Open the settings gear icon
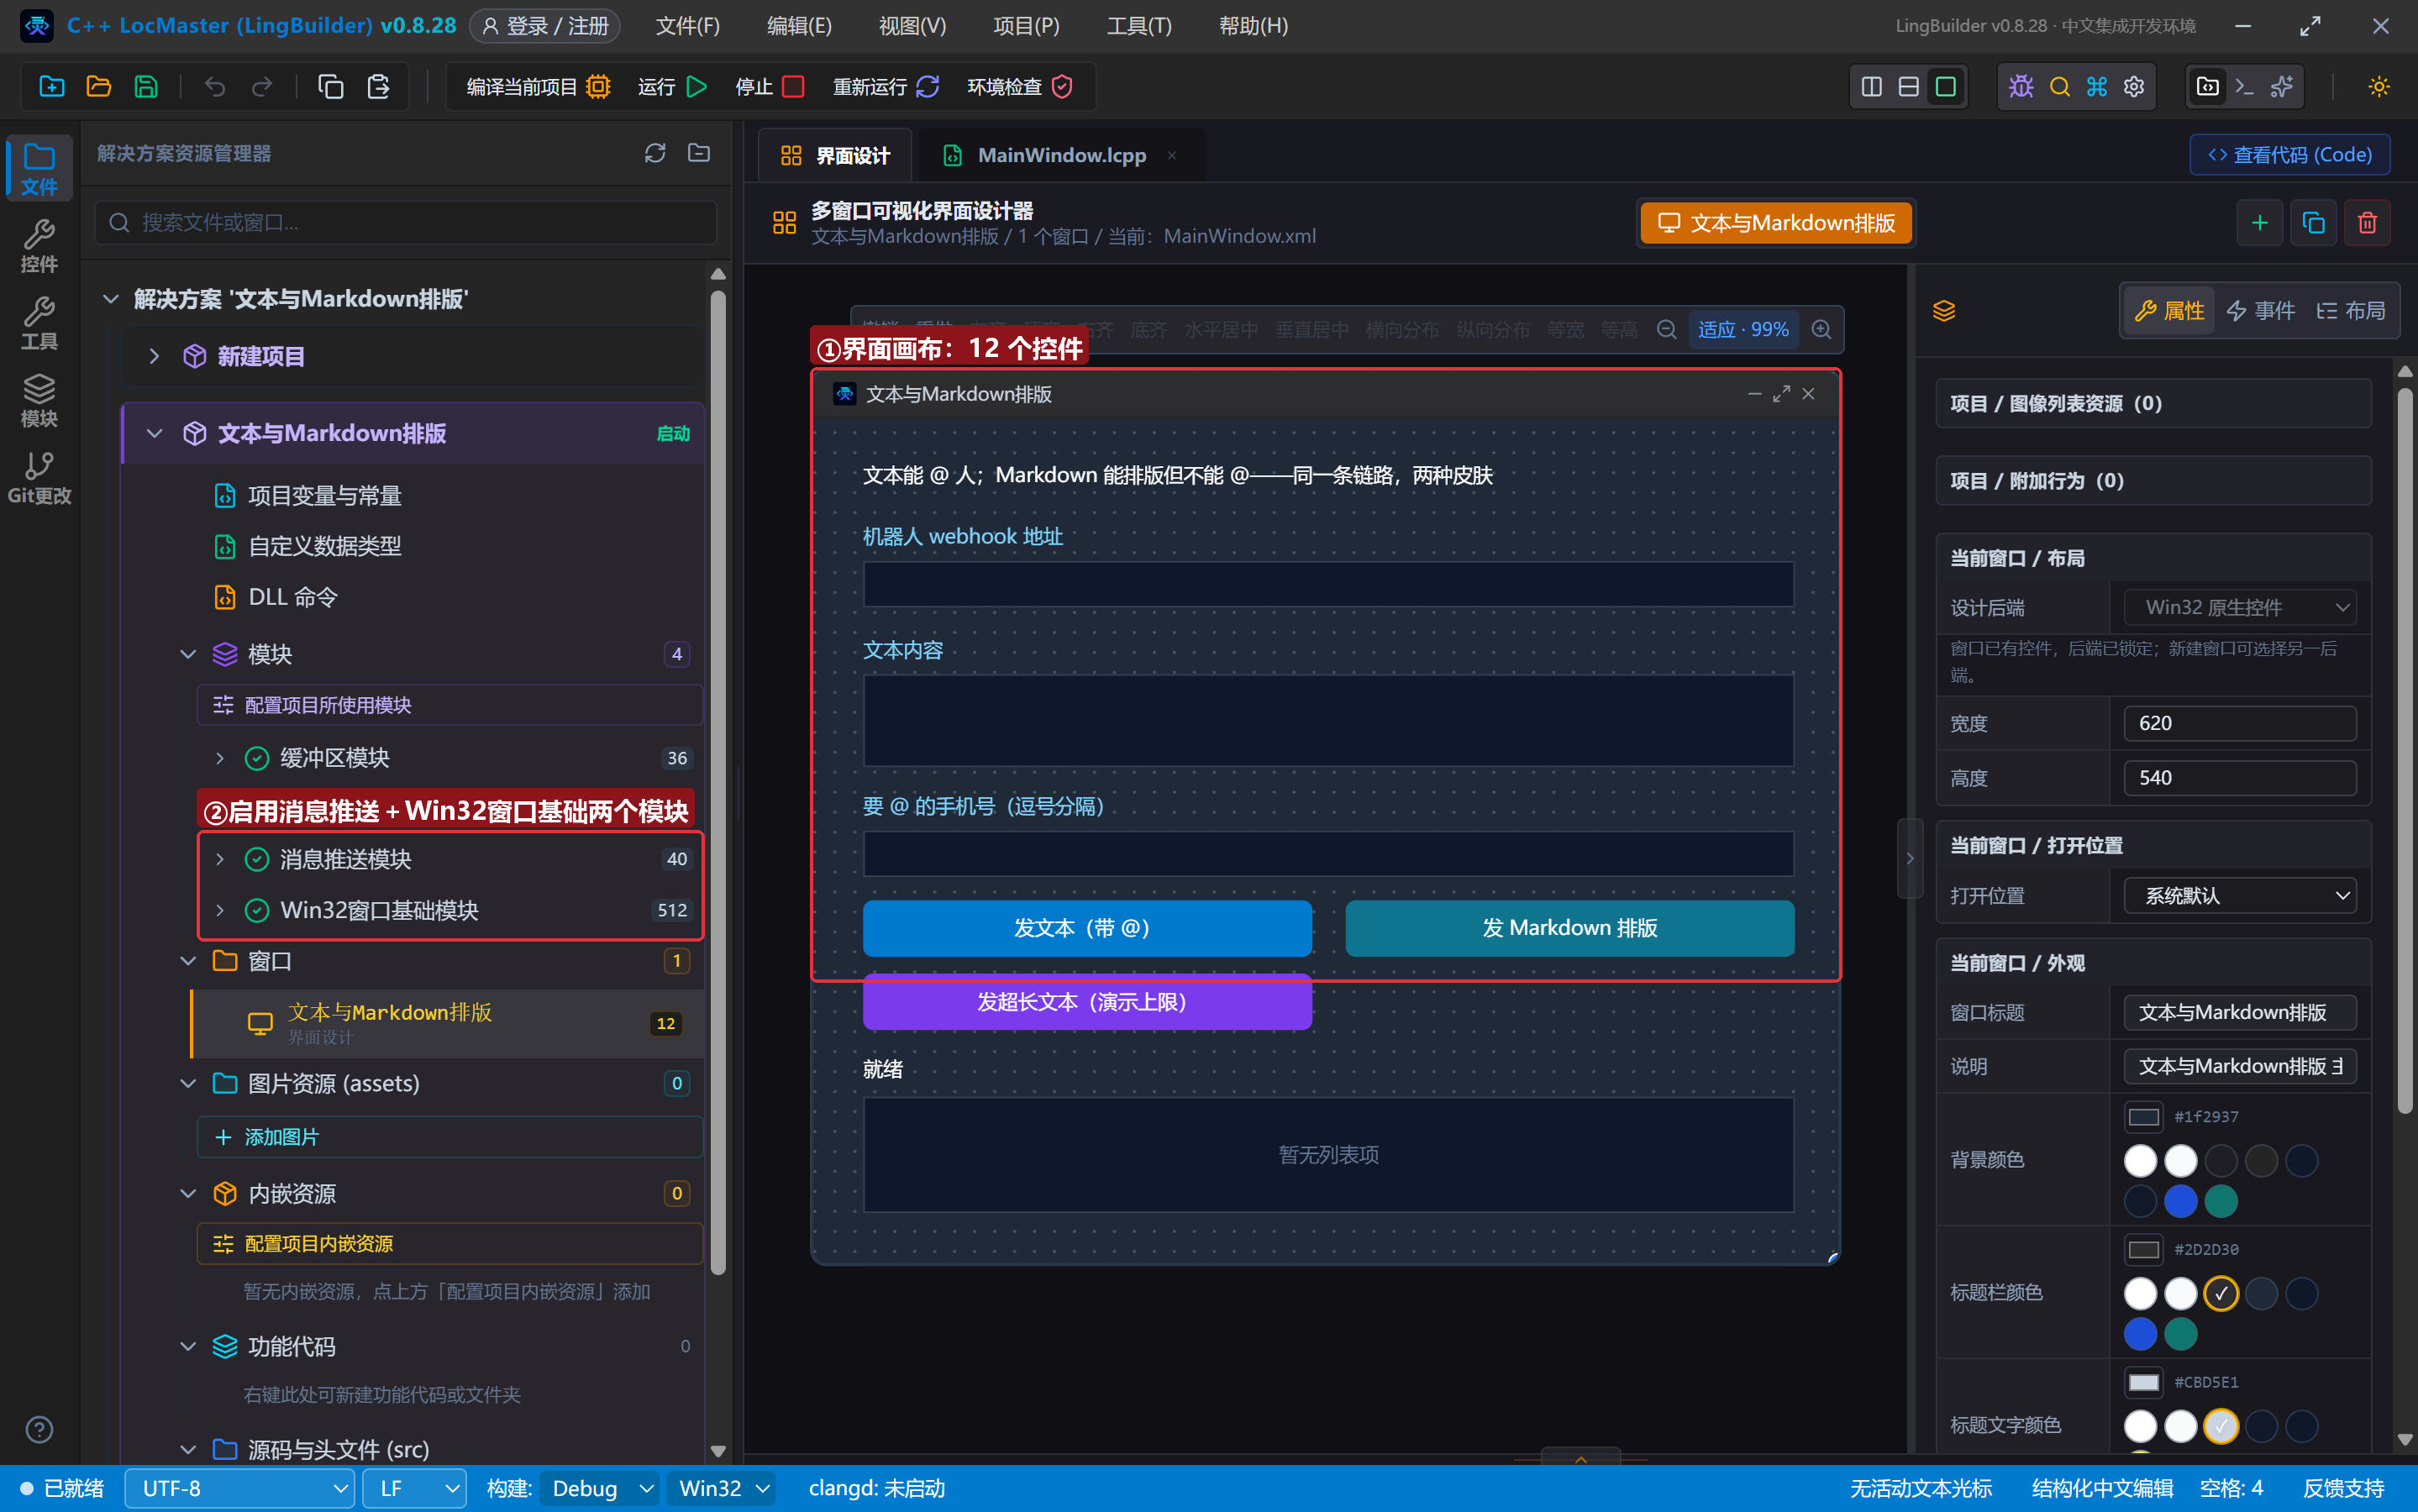 click(2134, 87)
